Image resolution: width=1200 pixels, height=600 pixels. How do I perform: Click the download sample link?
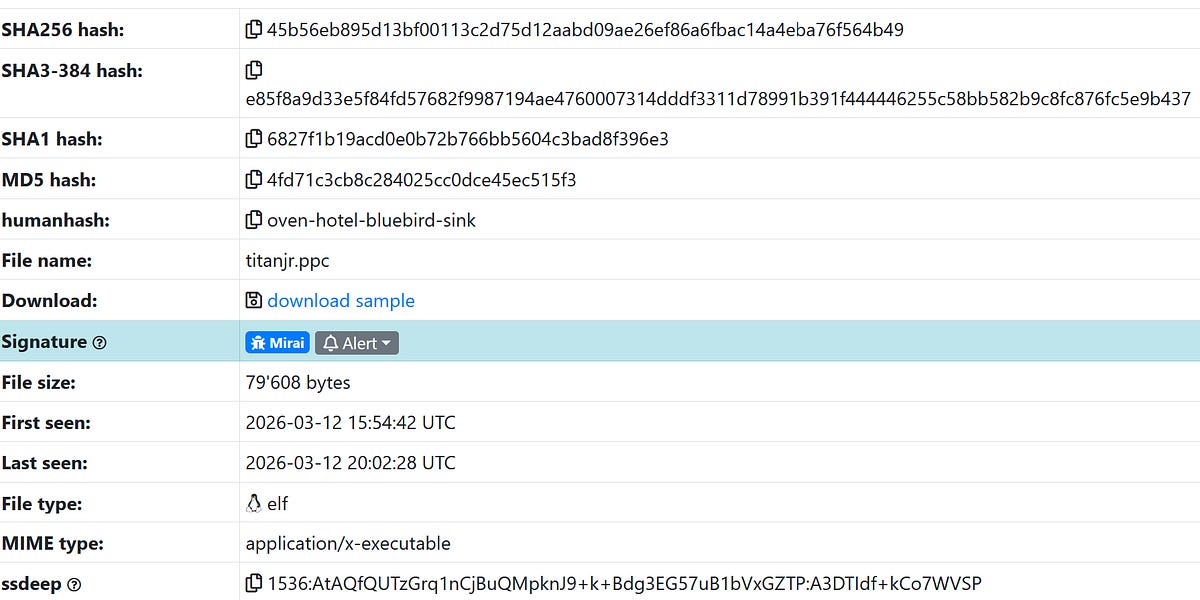click(340, 300)
